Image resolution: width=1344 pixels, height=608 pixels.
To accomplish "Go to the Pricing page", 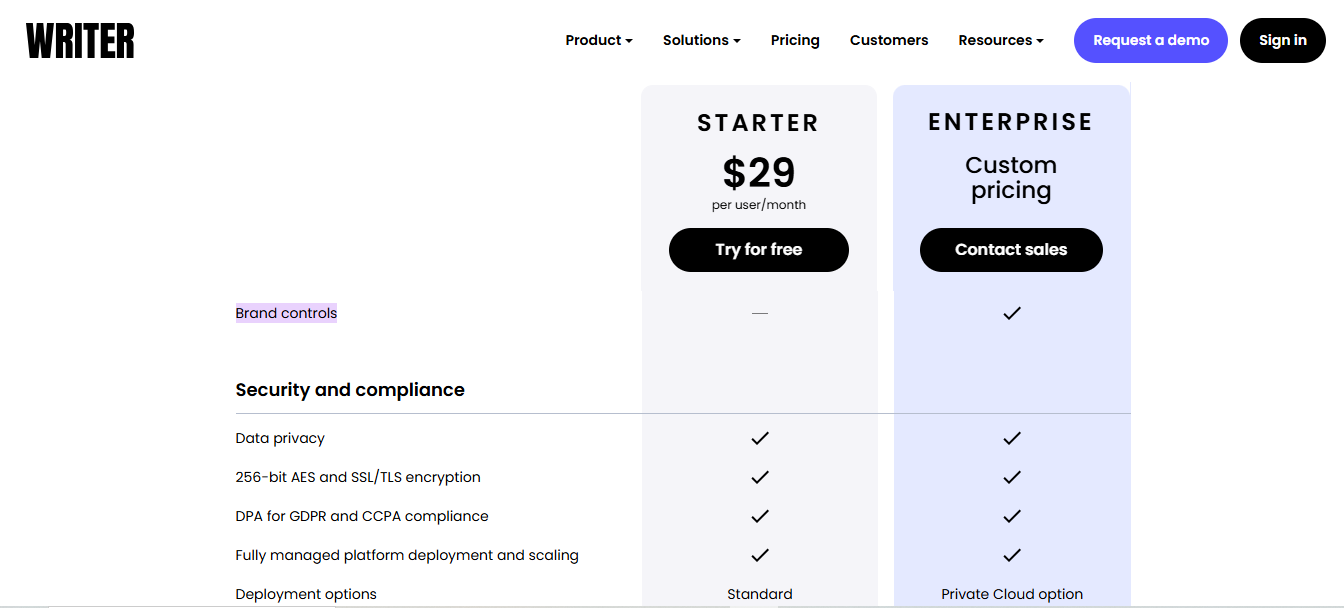I will (x=795, y=40).
